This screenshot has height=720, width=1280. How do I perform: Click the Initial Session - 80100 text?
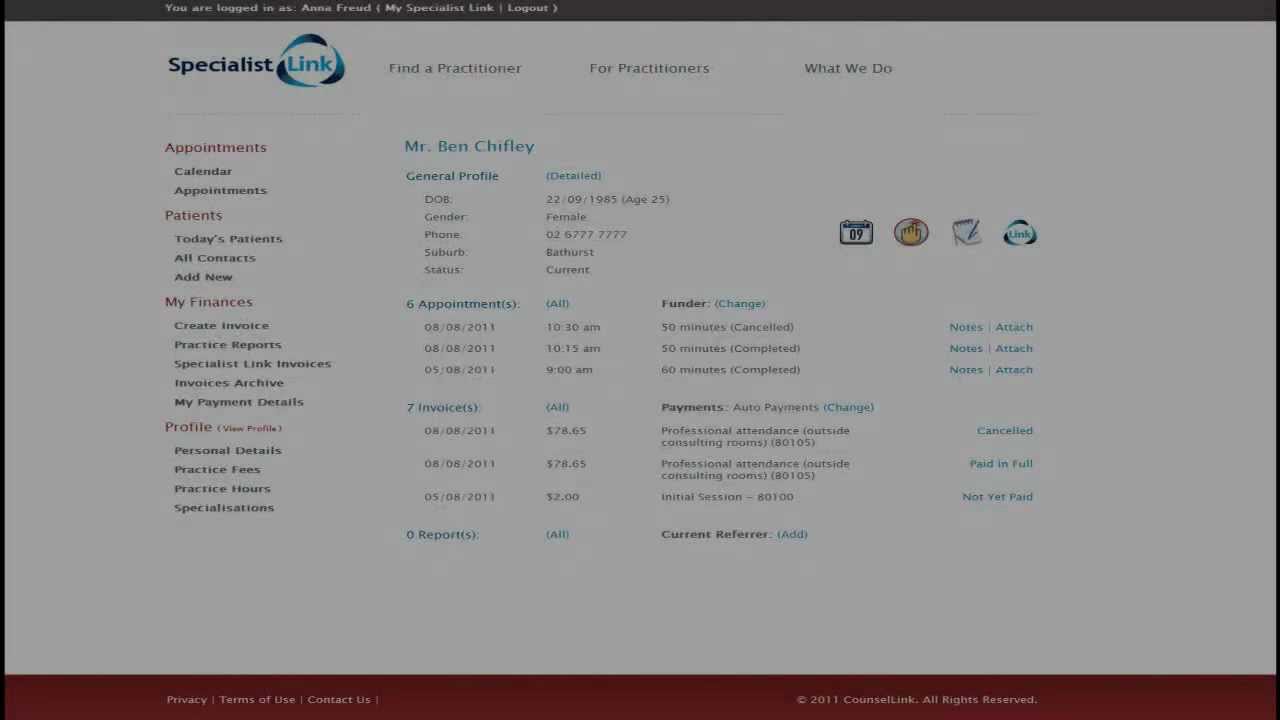pos(727,497)
